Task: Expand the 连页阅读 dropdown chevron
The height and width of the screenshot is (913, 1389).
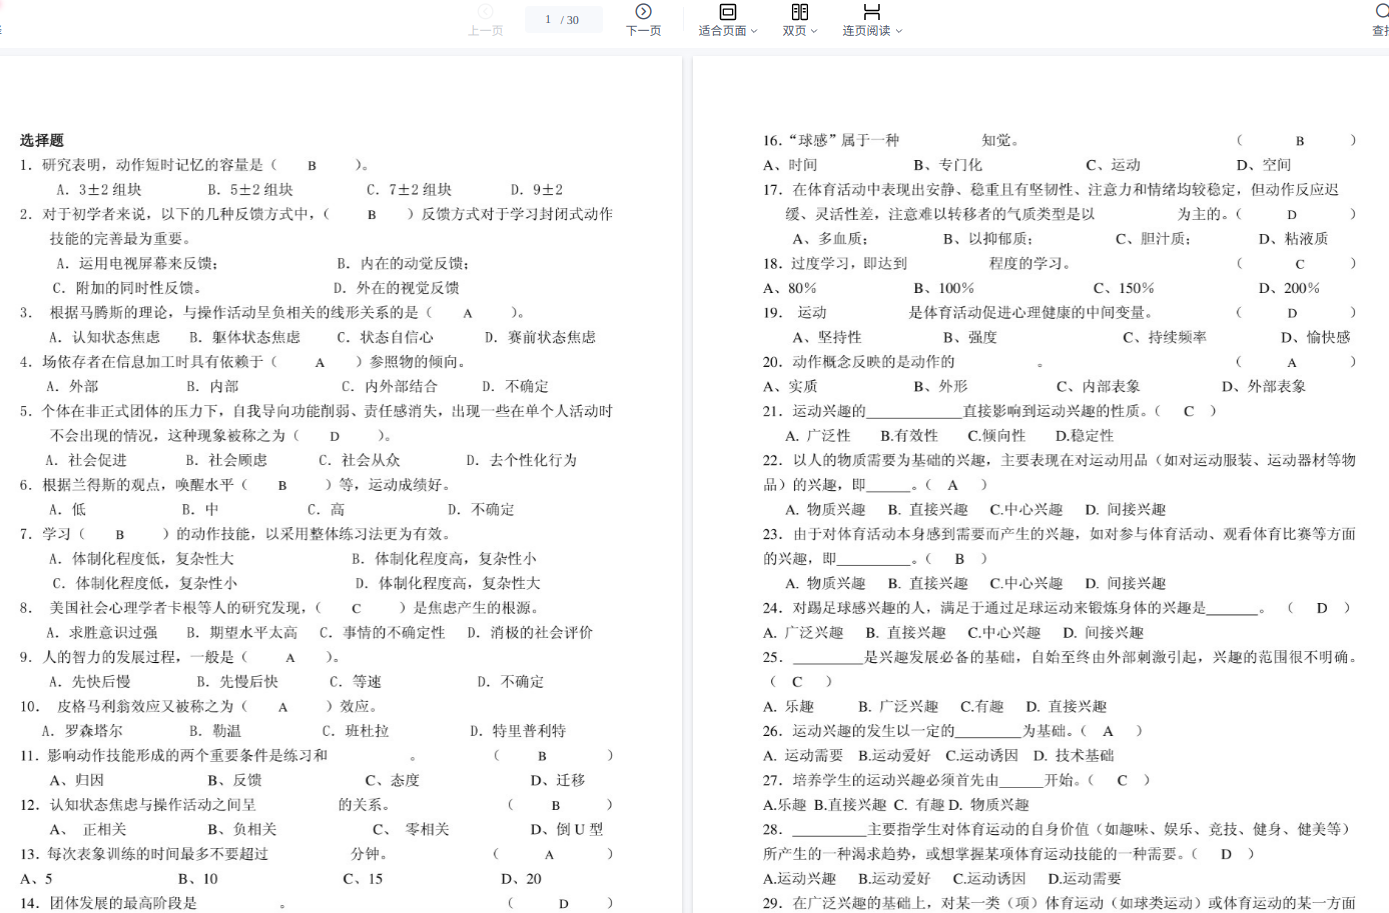Action: [899, 32]
